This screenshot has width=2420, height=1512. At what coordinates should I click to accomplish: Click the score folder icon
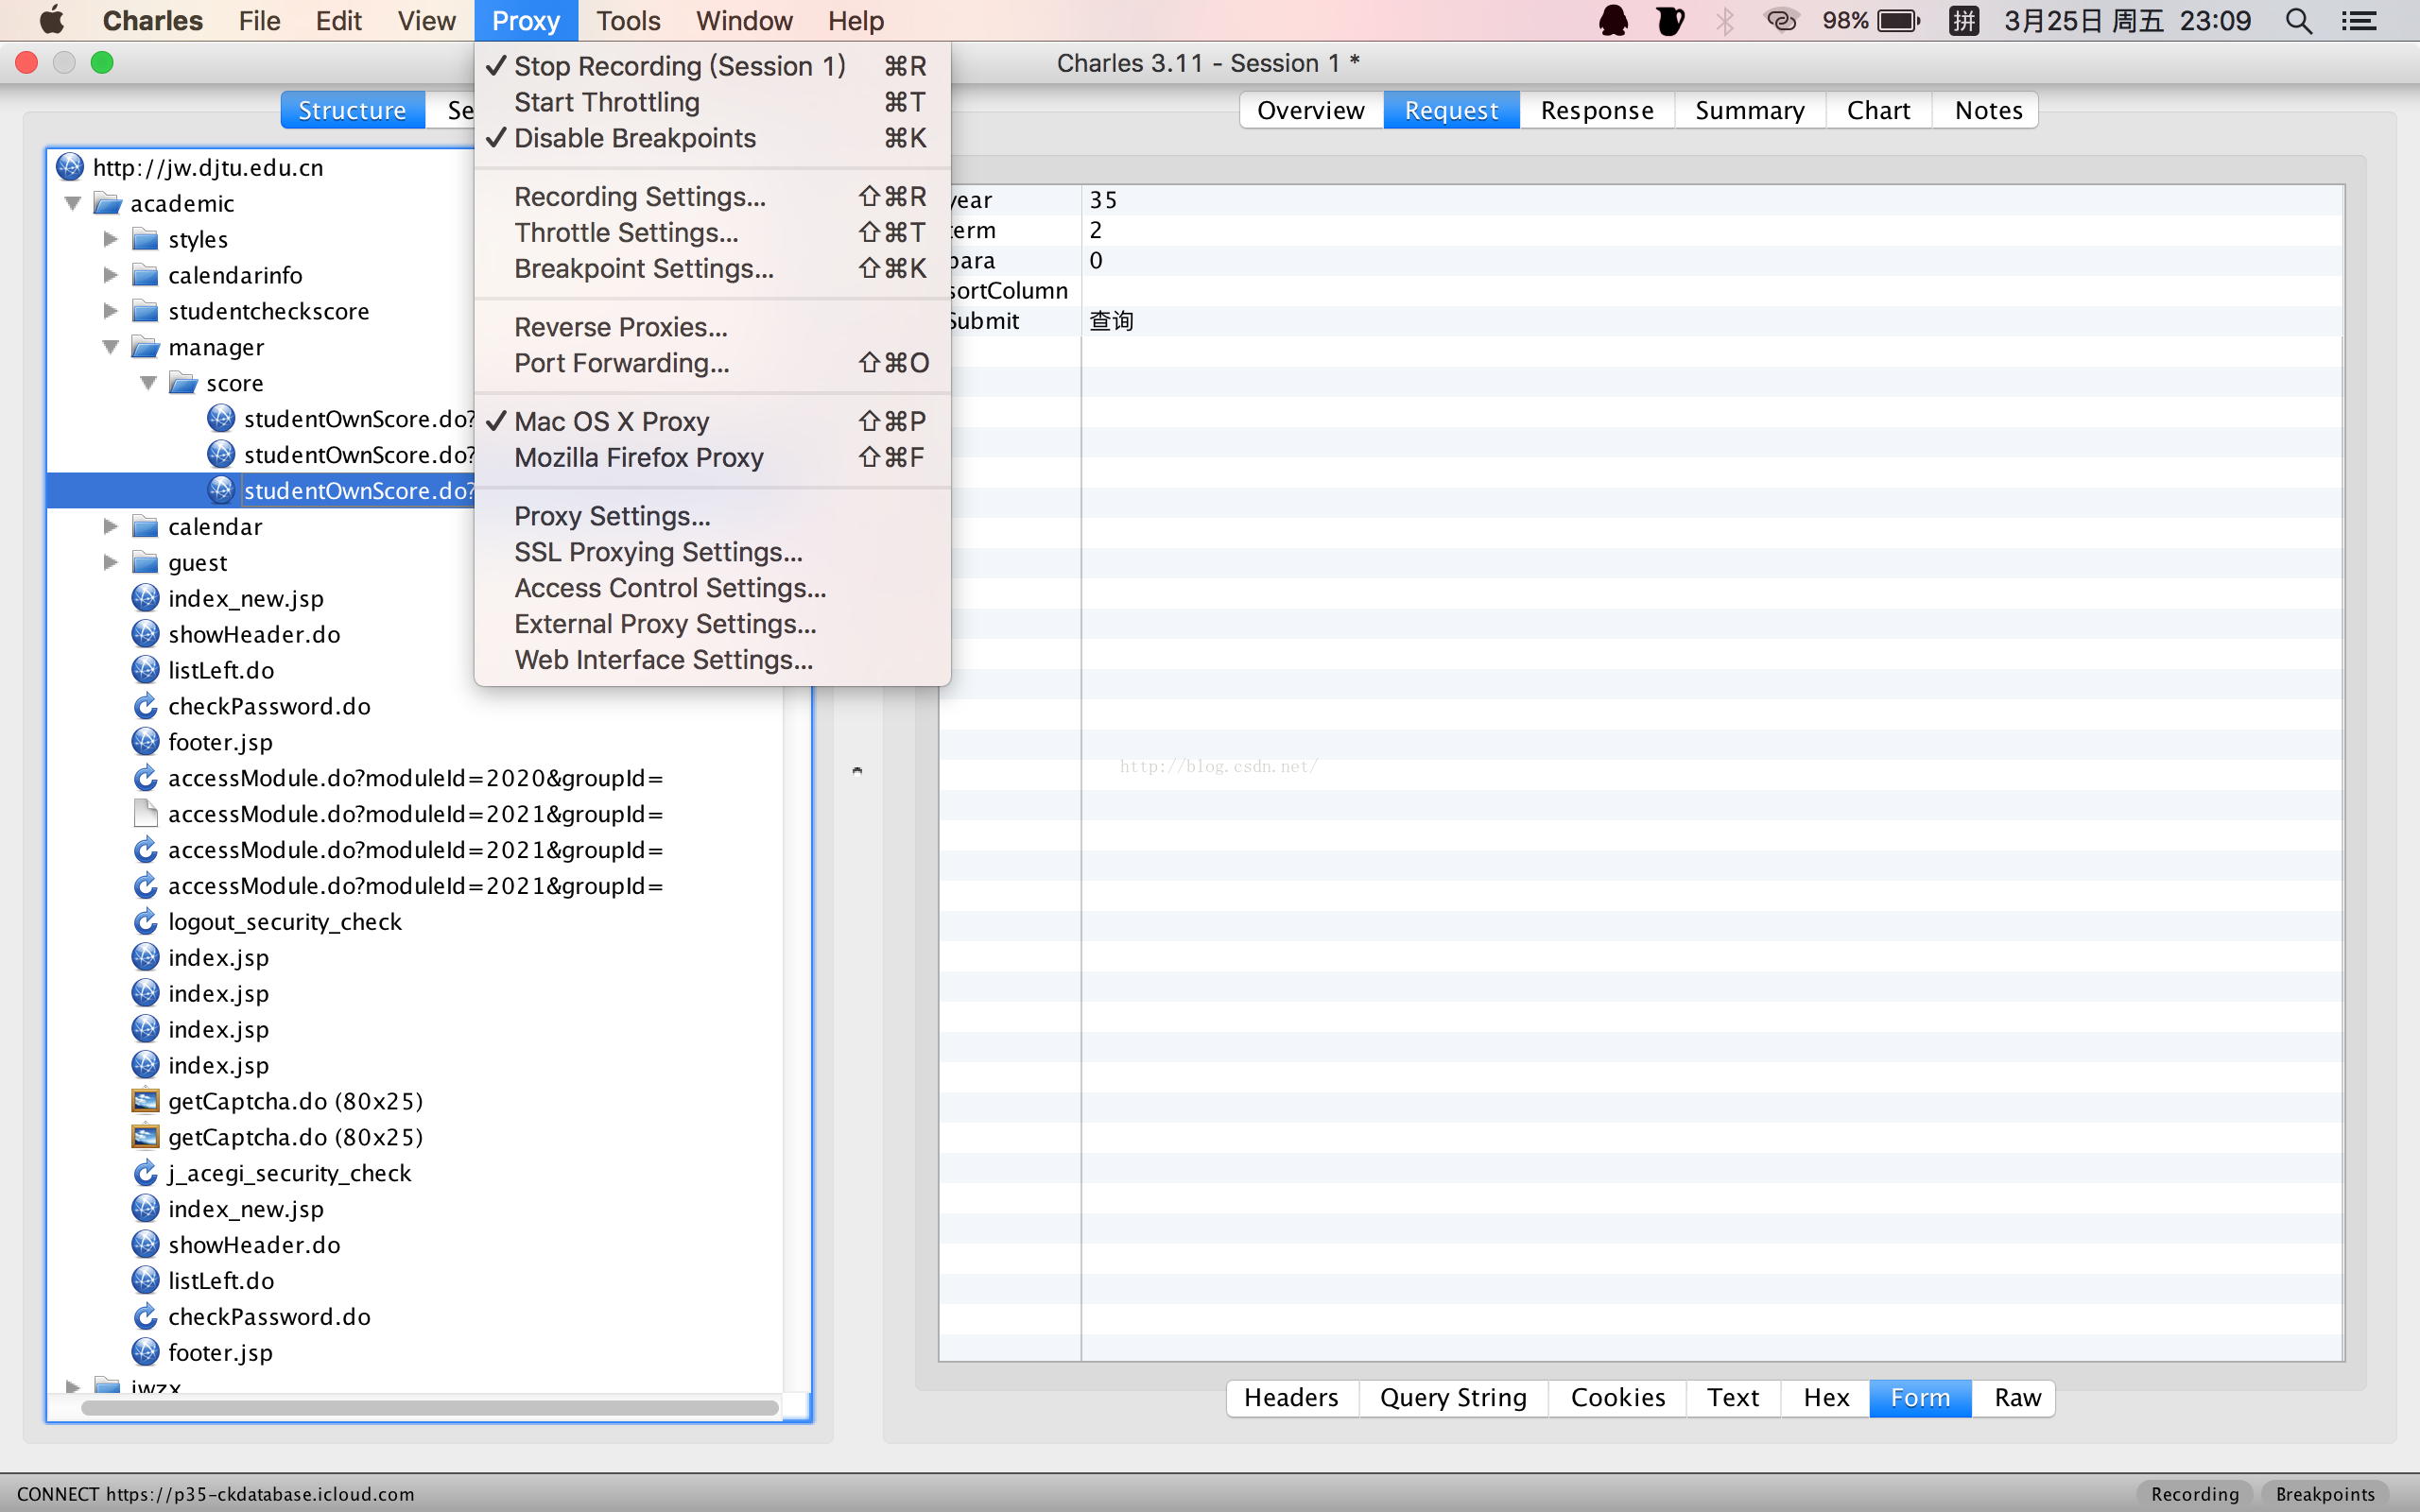tap(184, 383)
